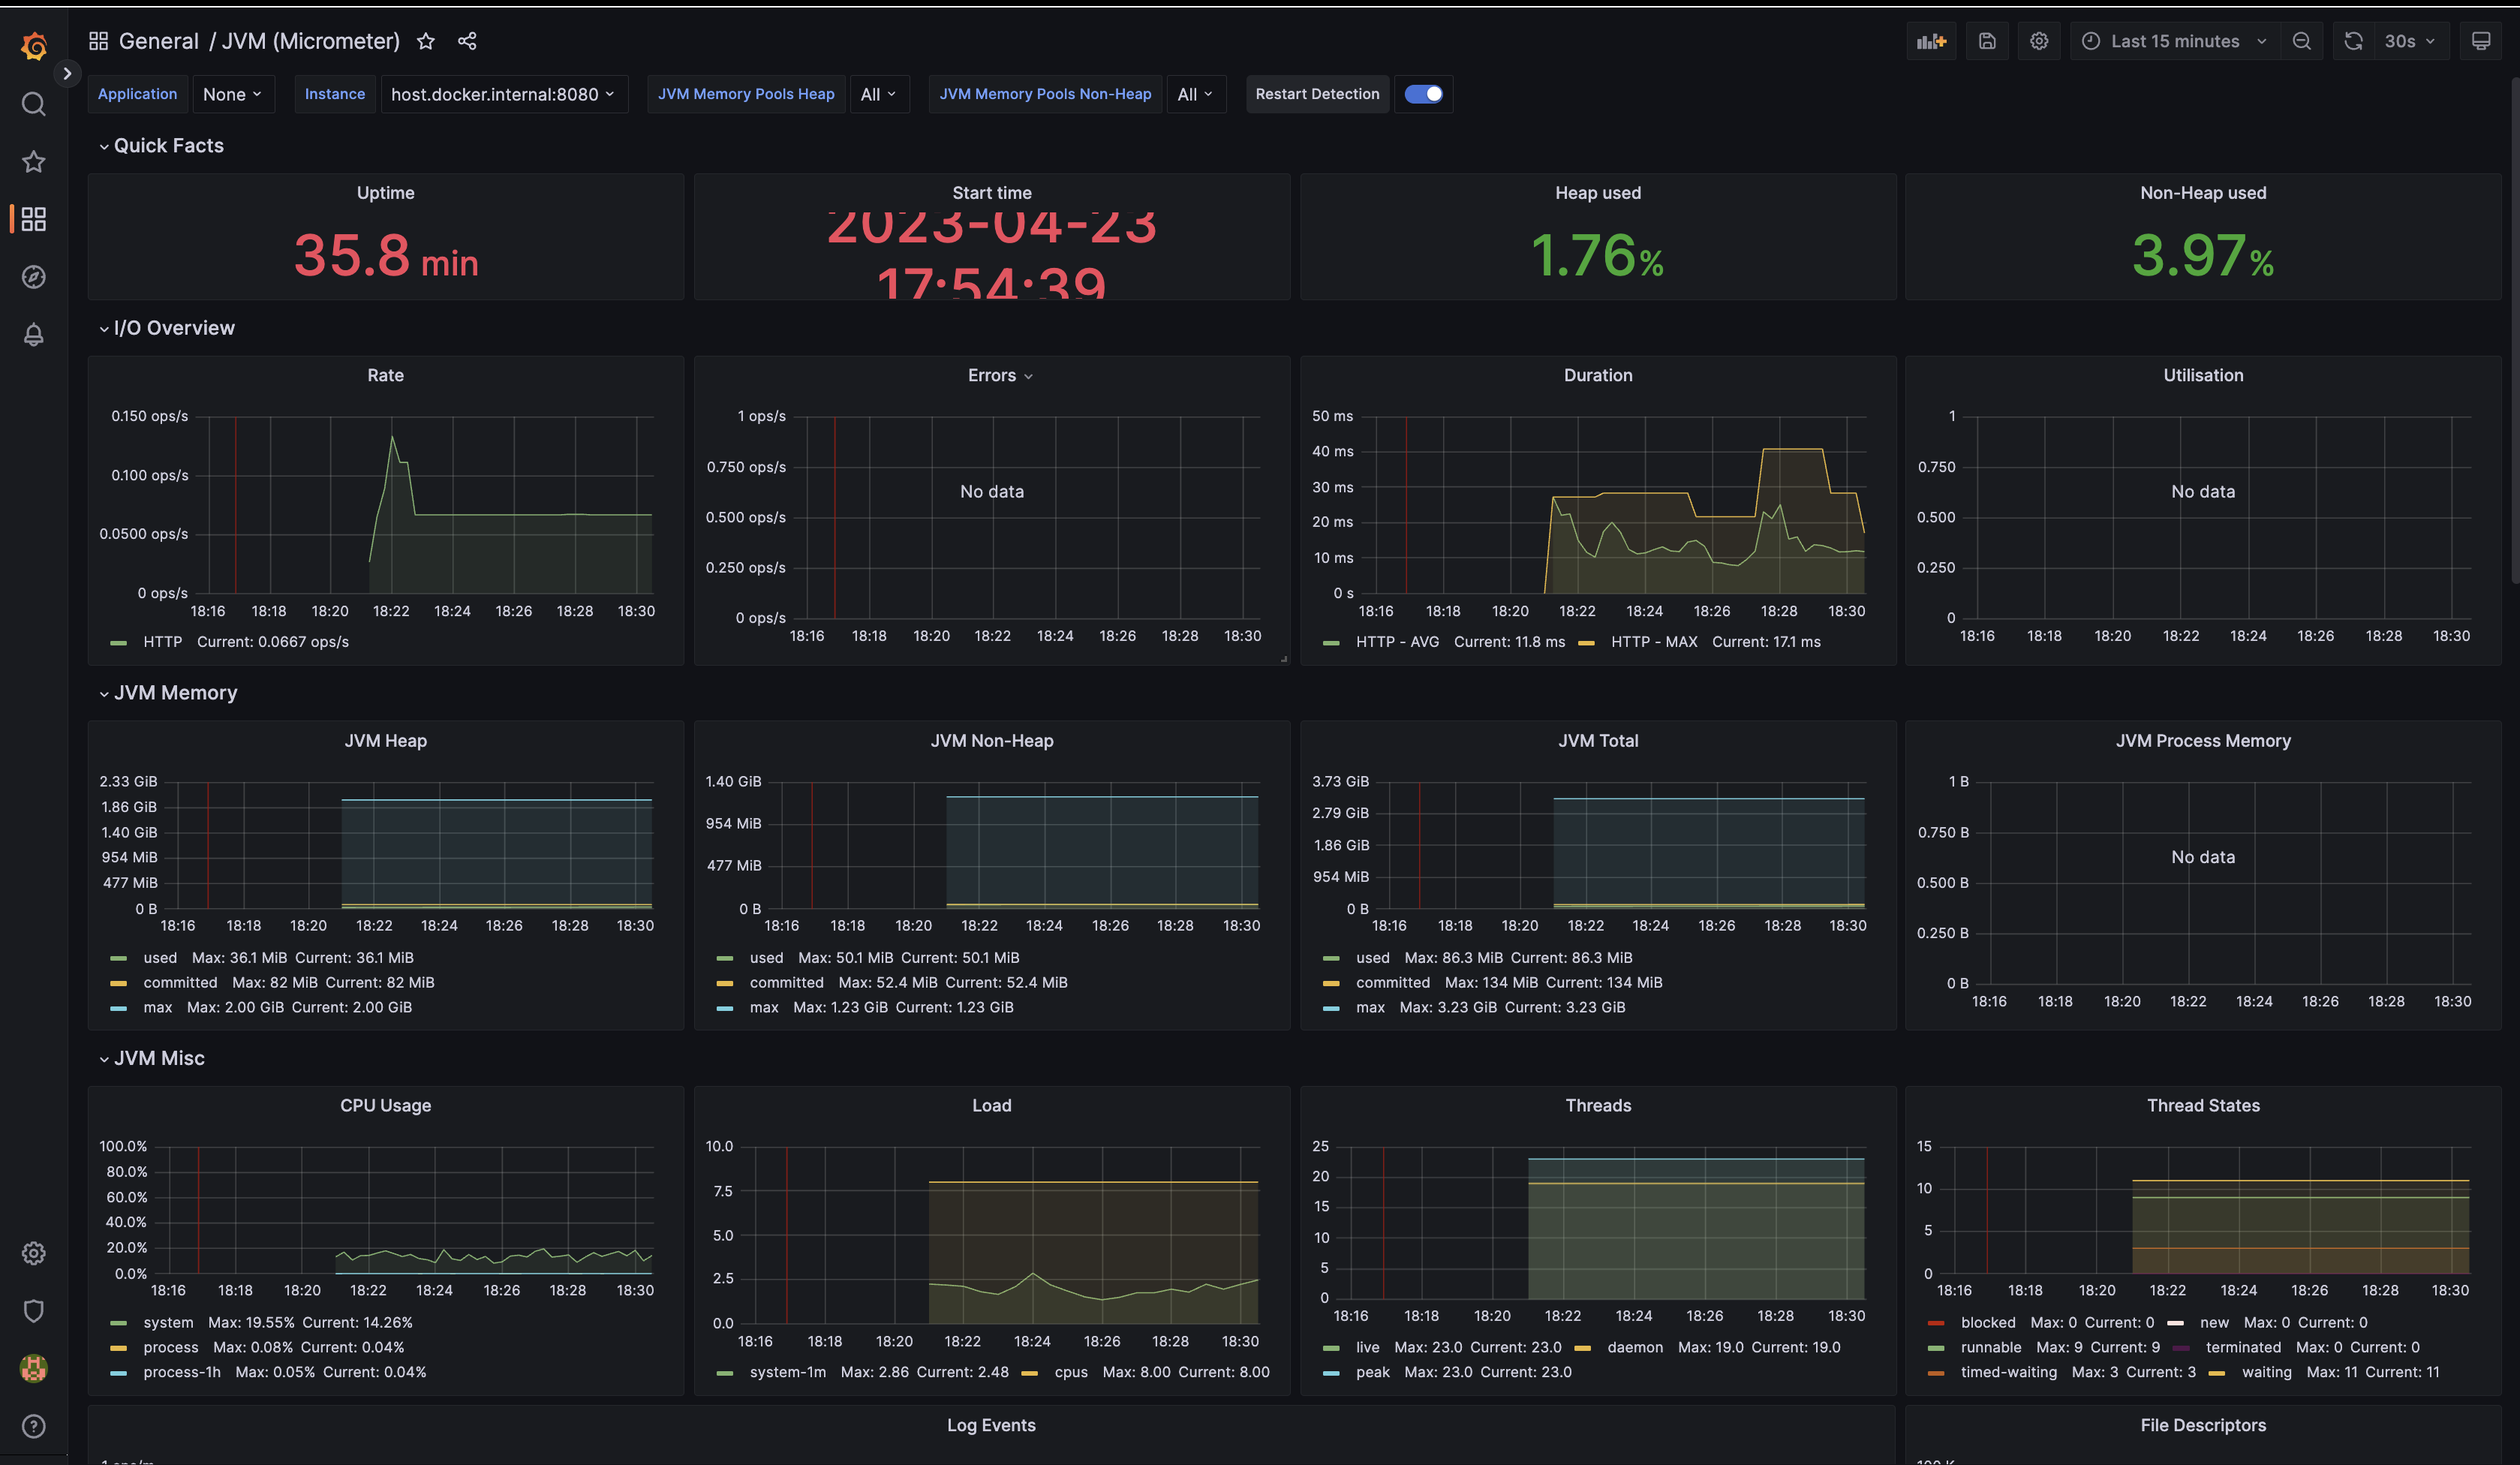The height and width of the screenshot is (1465, 2520).
Task: Open the Instance host dropdown
Action: [x=503, y=94]
